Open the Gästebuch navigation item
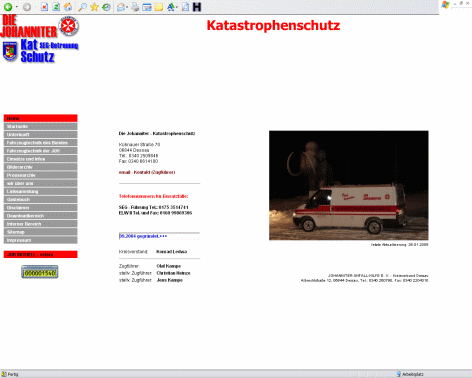This screenshot has height=378, width=472. [x=40, y=199]
